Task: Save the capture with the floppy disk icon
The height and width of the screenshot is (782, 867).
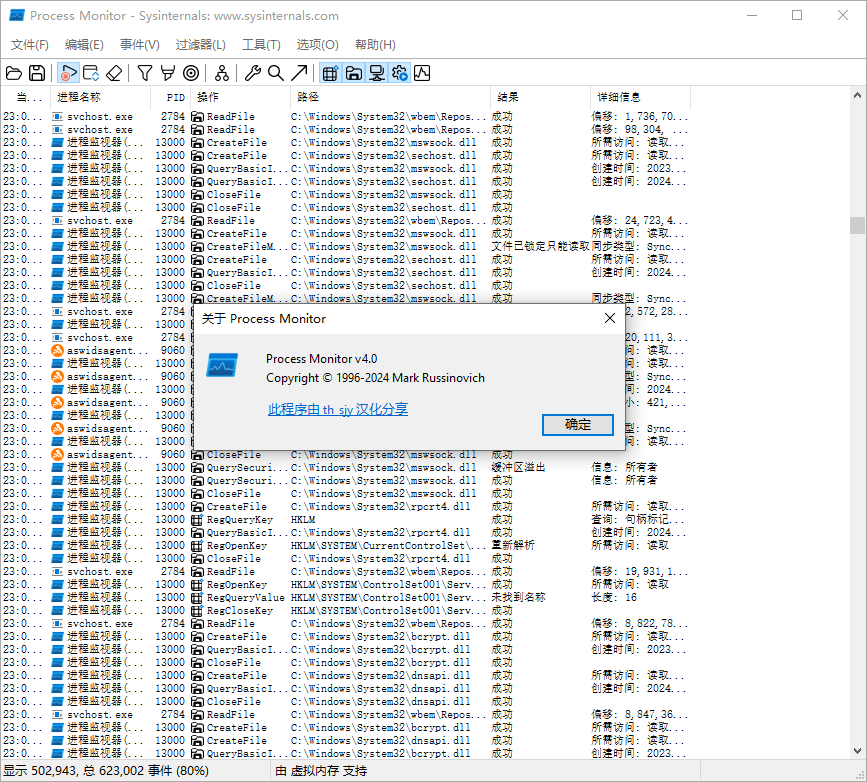Action: (x=37, y=73)
